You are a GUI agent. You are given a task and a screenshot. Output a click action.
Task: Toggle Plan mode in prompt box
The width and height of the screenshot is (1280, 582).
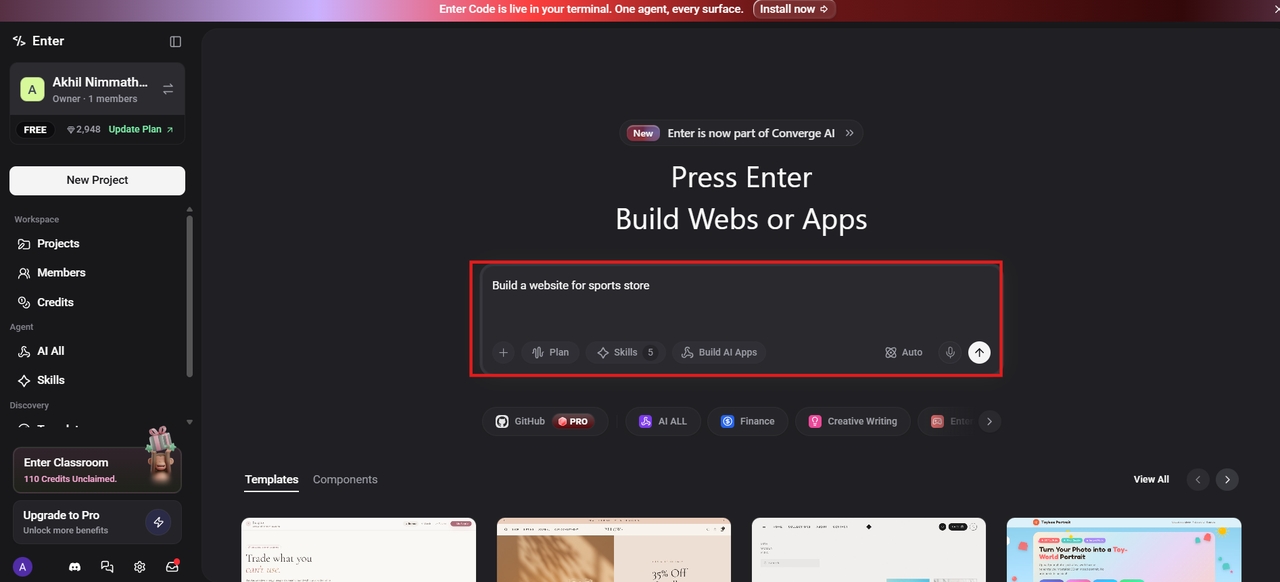550,352
